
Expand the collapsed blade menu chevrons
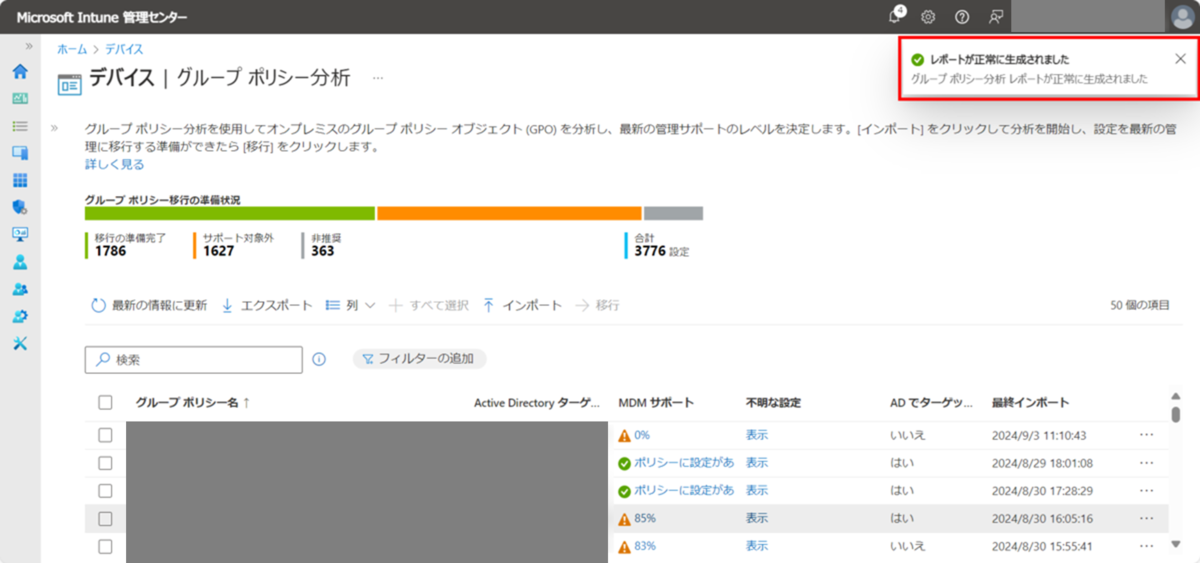[x=54, y=128]
